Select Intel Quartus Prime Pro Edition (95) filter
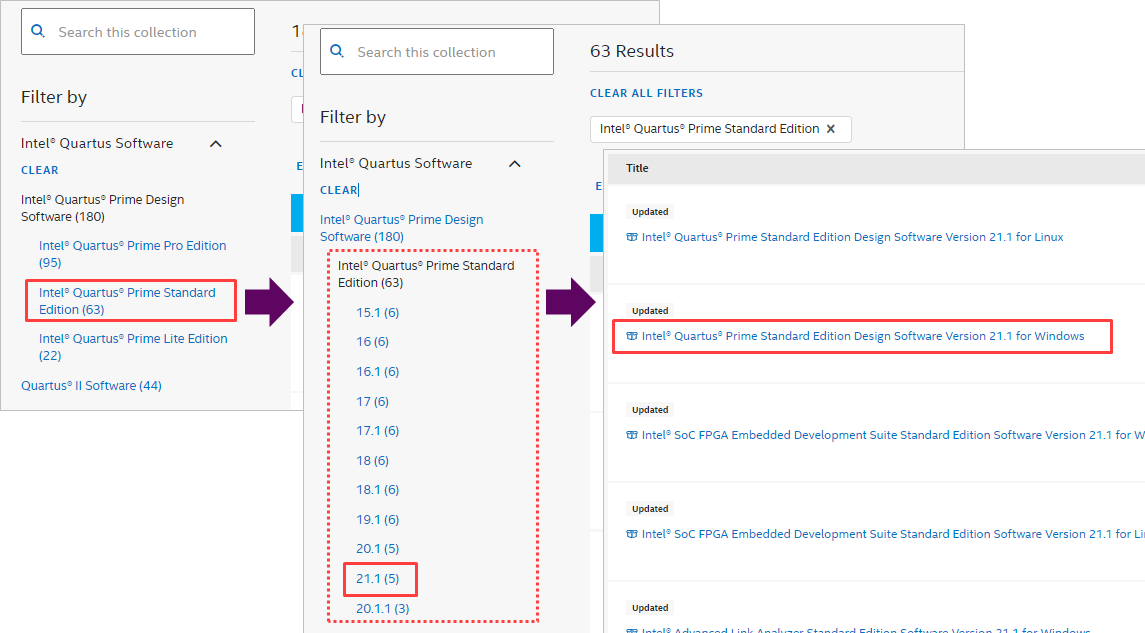 [x=132, y=254]
